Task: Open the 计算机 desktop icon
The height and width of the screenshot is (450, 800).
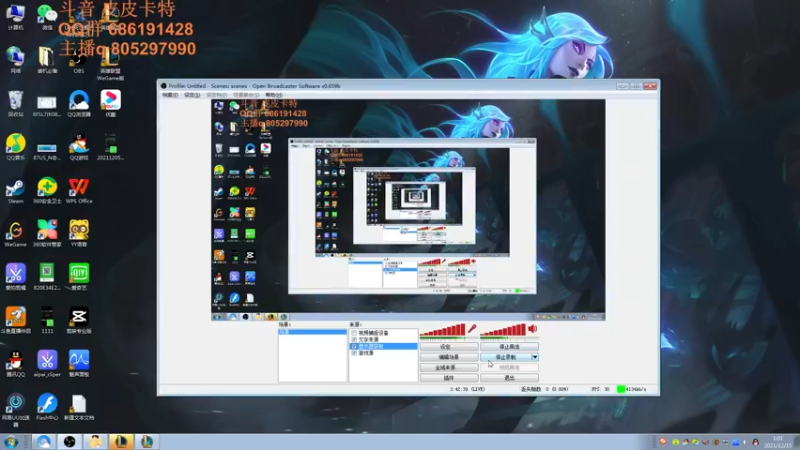Action: [x=15, y=16]
